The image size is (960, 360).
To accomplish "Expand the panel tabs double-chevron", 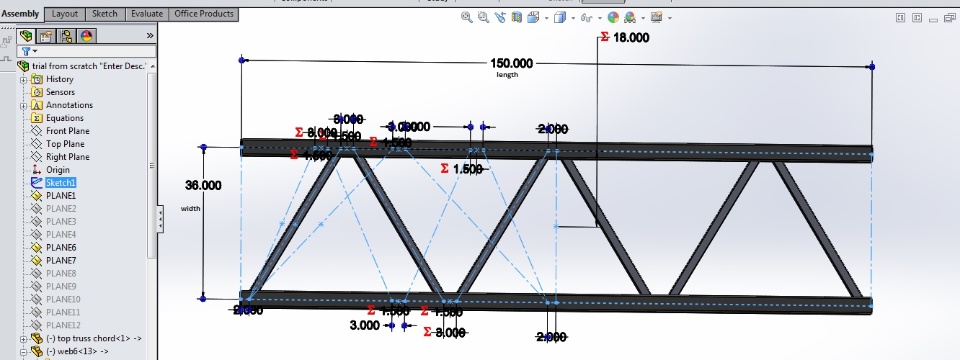I will (x=150, y=36).
